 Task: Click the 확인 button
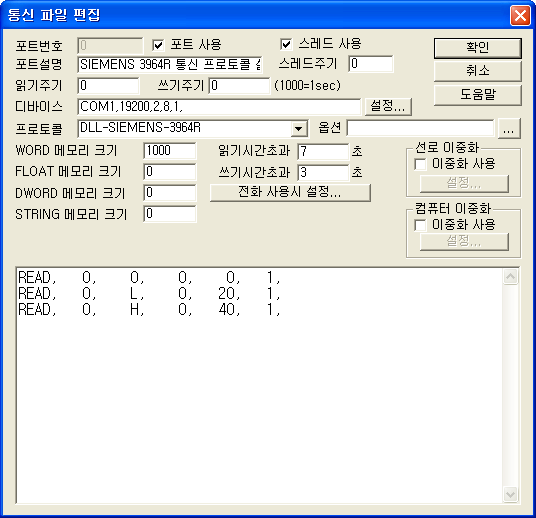point(478,48)
